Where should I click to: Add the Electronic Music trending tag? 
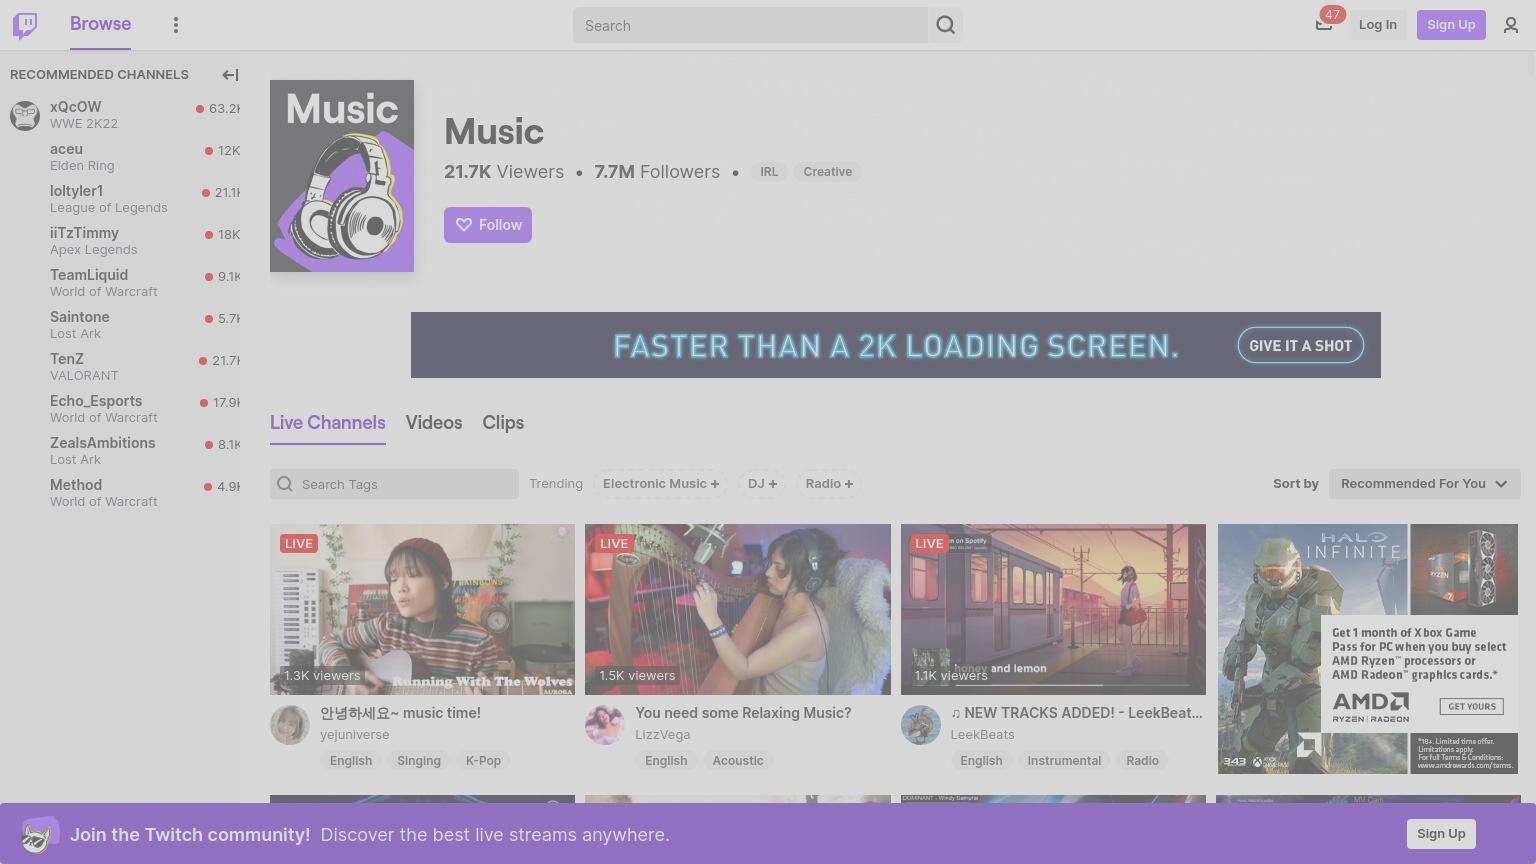pyautogui.click(x=661, y=484)
